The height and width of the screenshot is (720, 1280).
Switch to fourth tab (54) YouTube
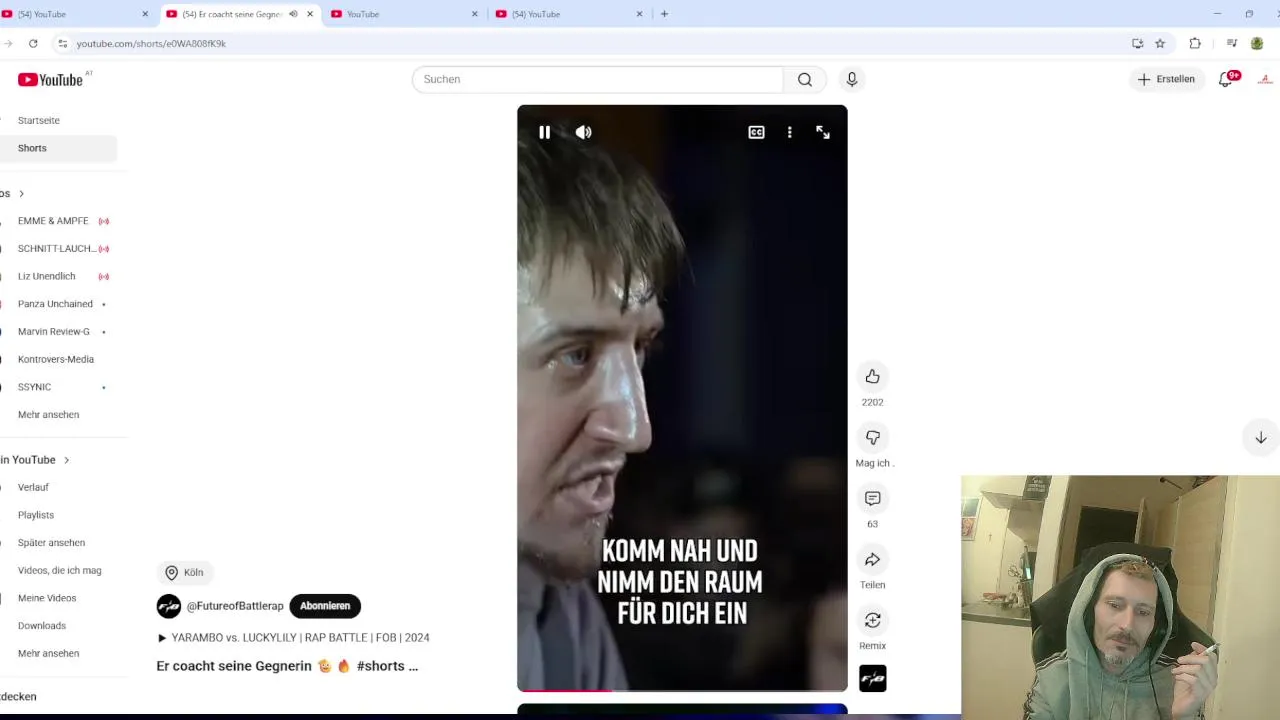tap(570, 14)
